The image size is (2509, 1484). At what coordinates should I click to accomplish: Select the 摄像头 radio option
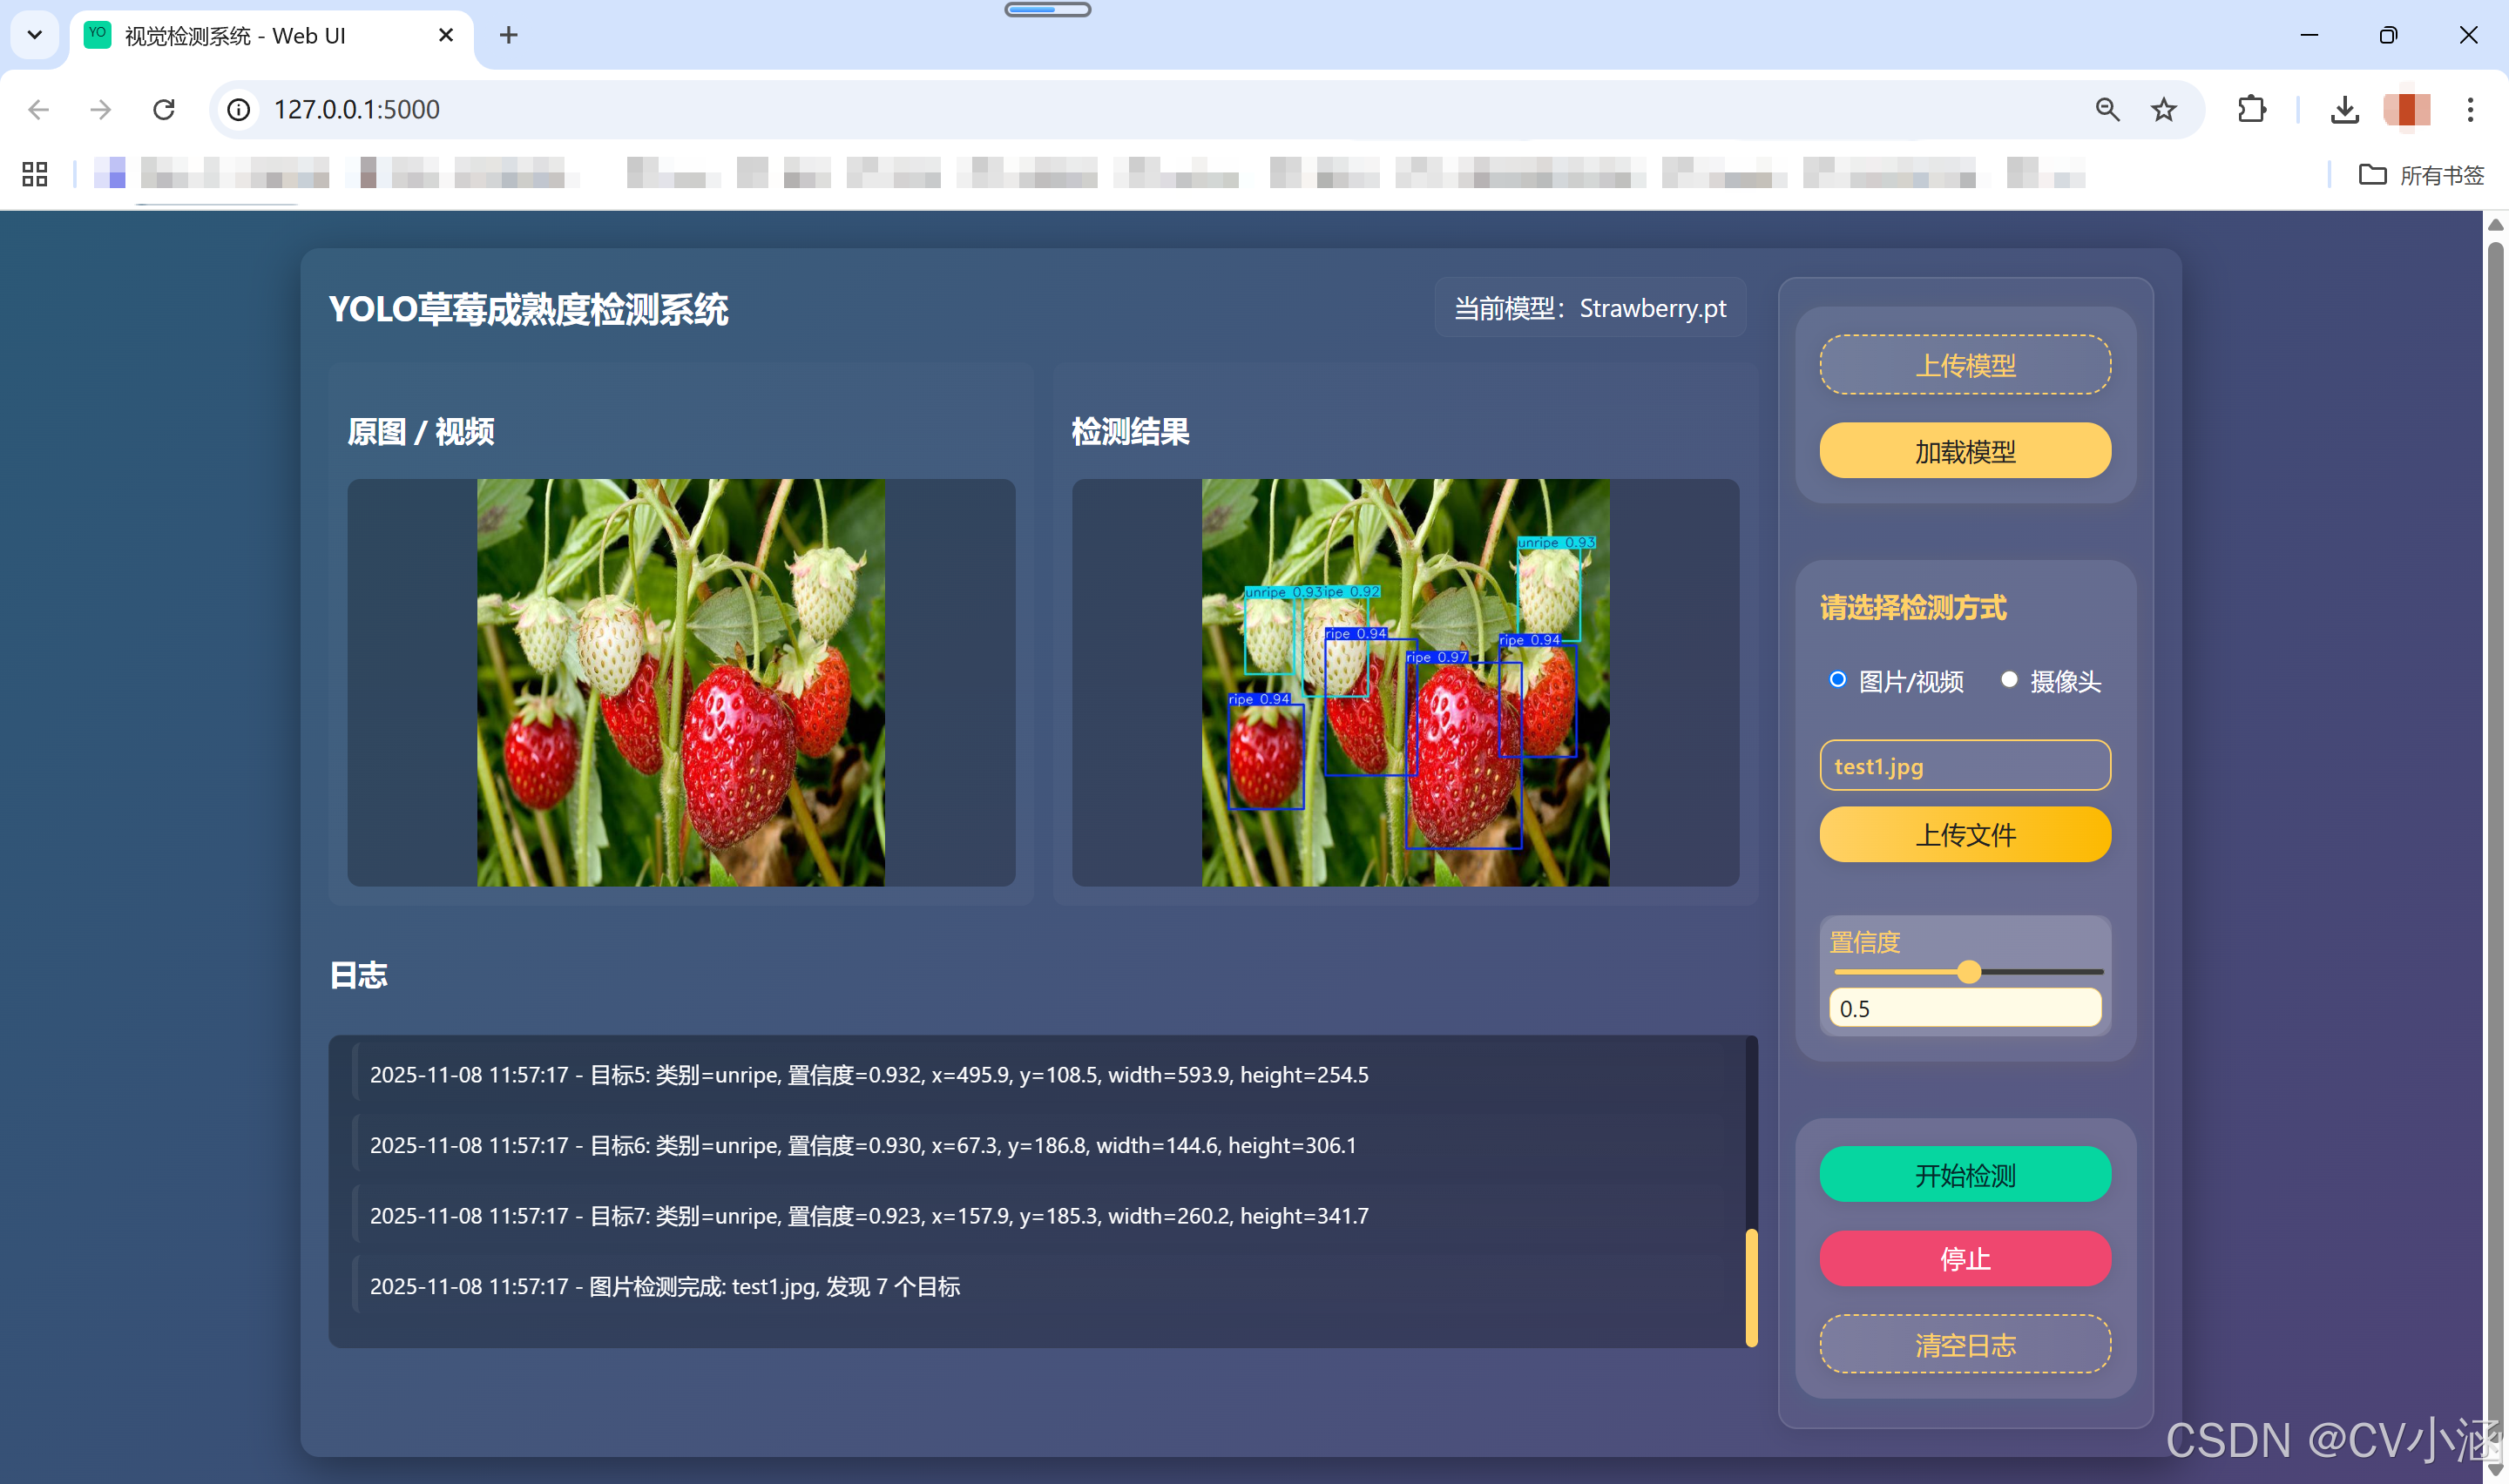pos(2008,680)
